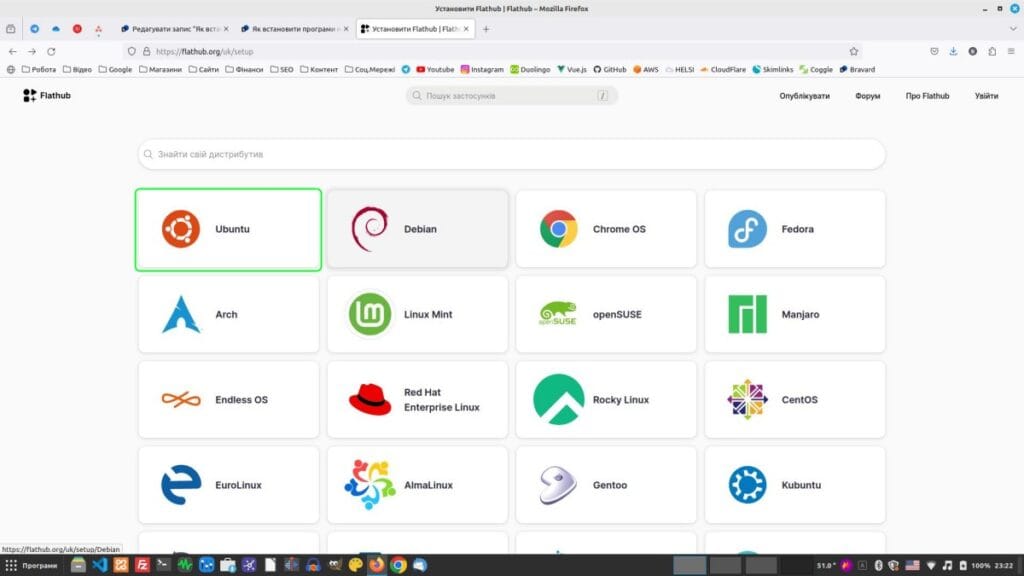
Task: Open the Робота bookmarks folder
Action: point(38,70)
